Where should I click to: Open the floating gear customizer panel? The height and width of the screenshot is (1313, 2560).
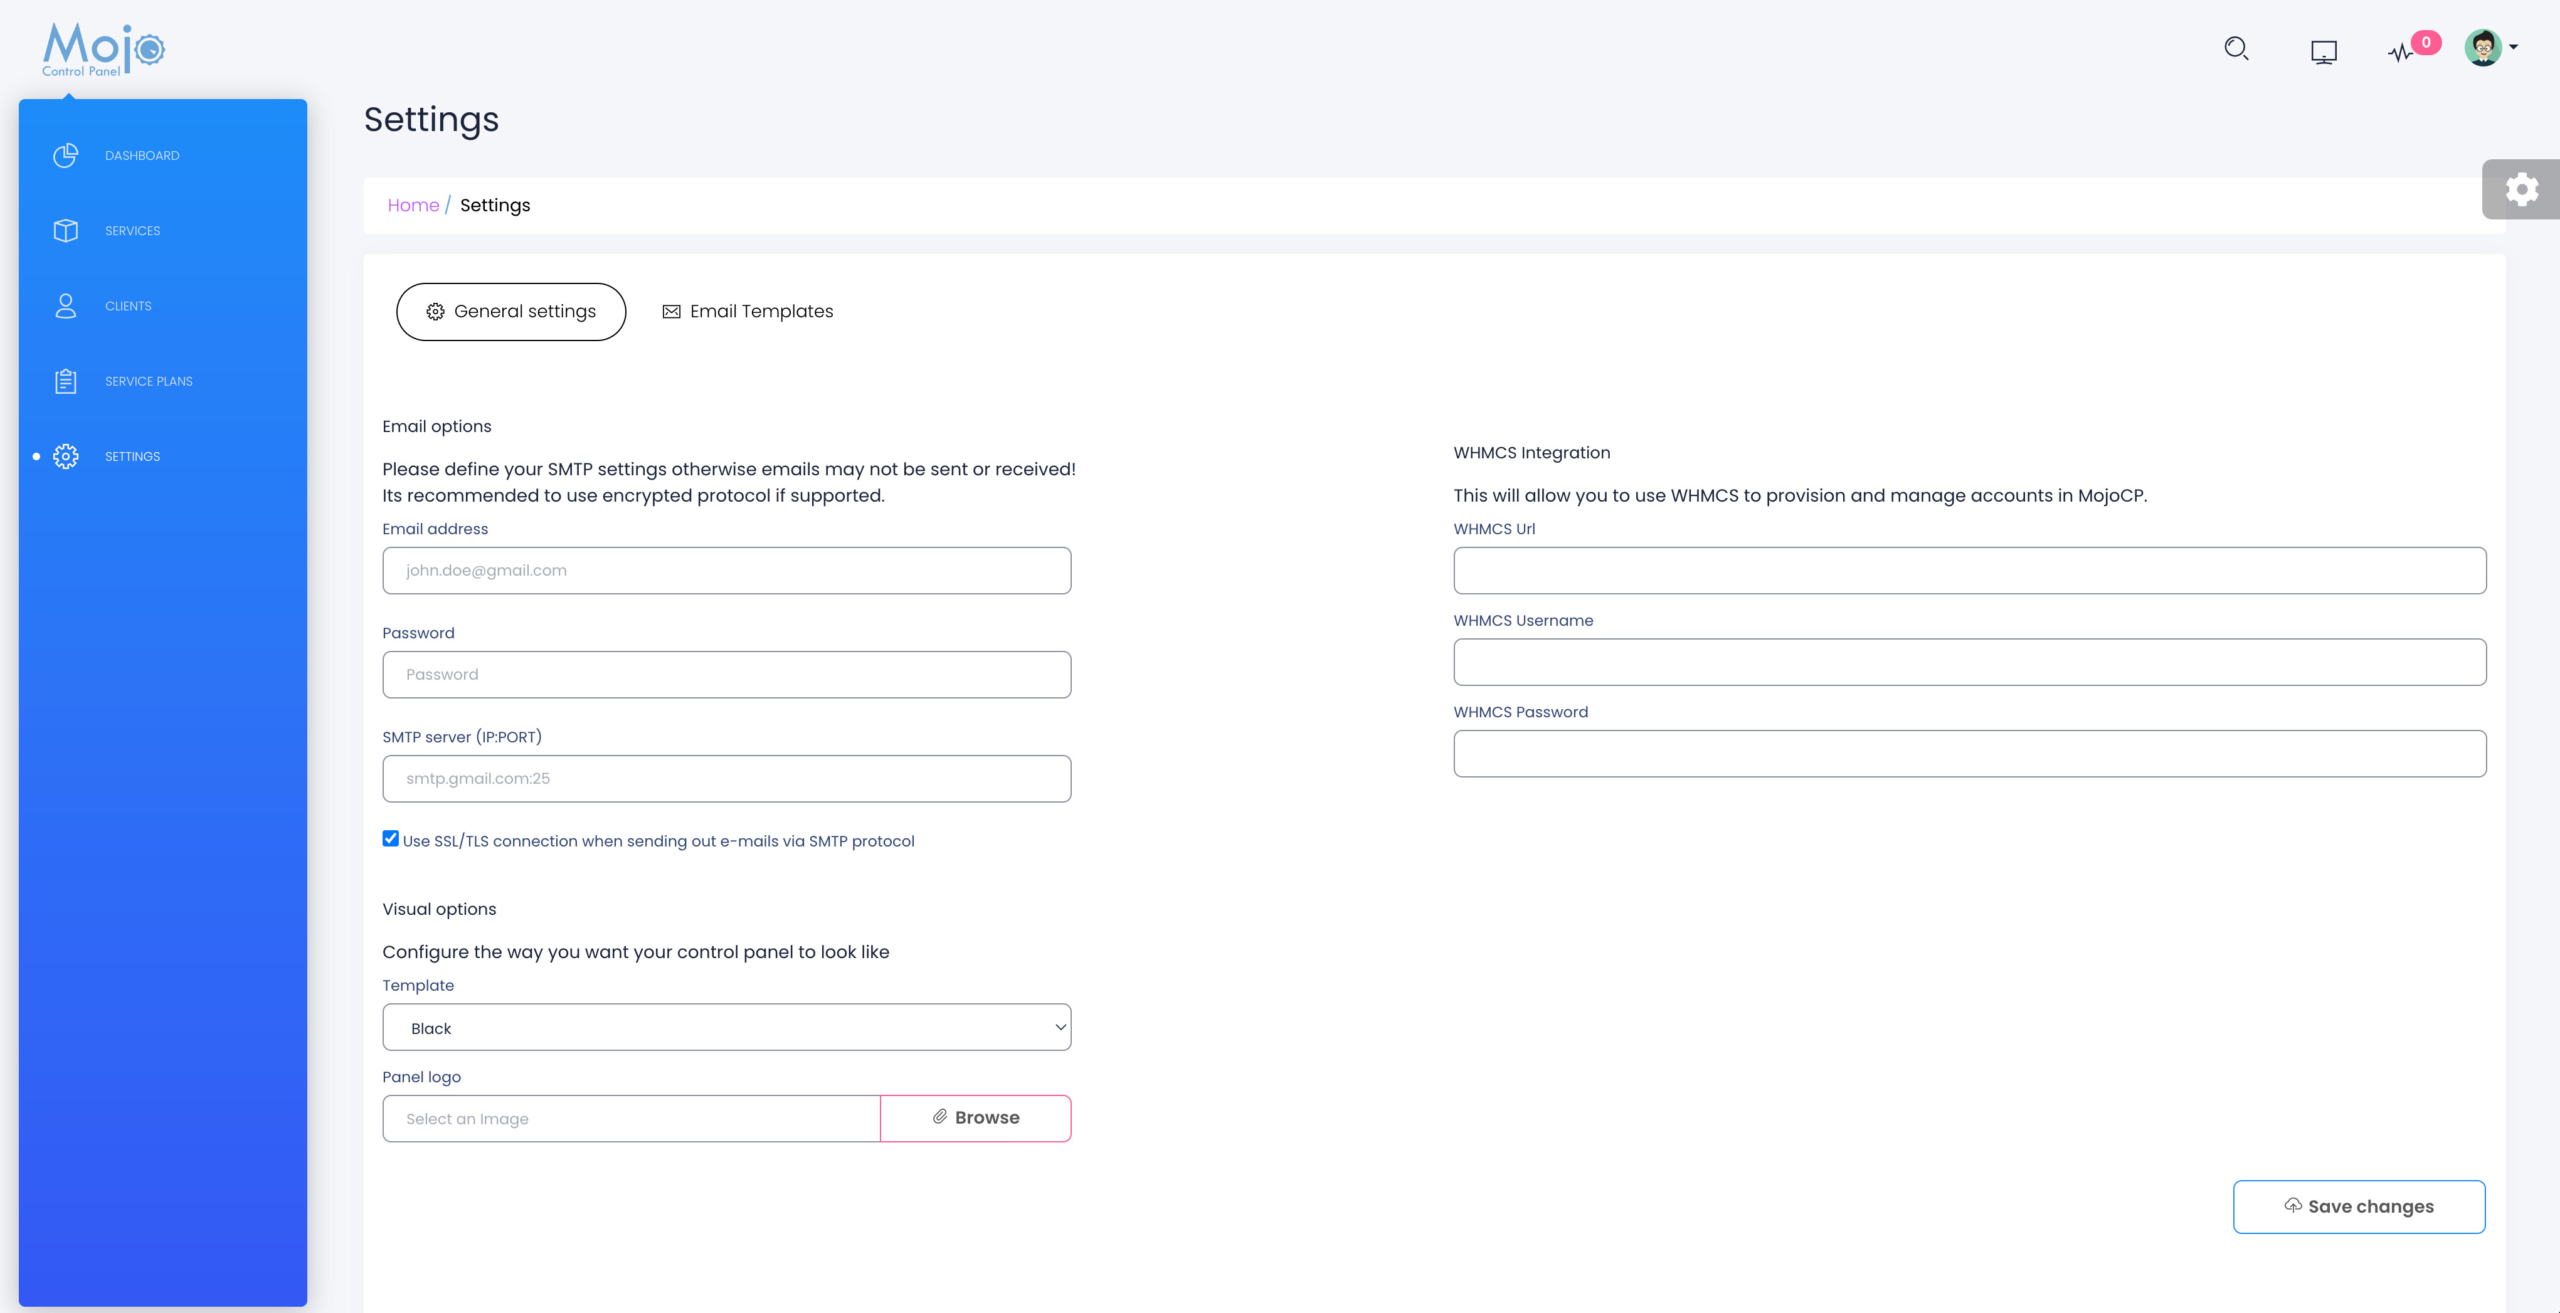click(2521, 189)
